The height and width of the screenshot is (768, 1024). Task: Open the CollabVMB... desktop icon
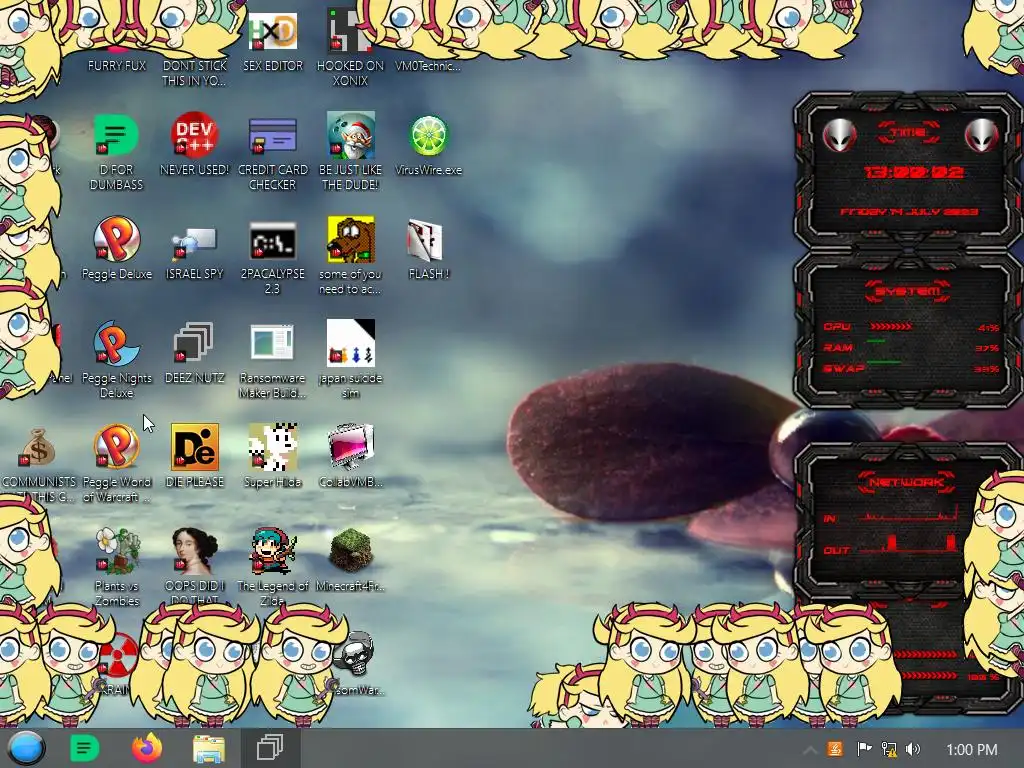click(x=351, y=447)
